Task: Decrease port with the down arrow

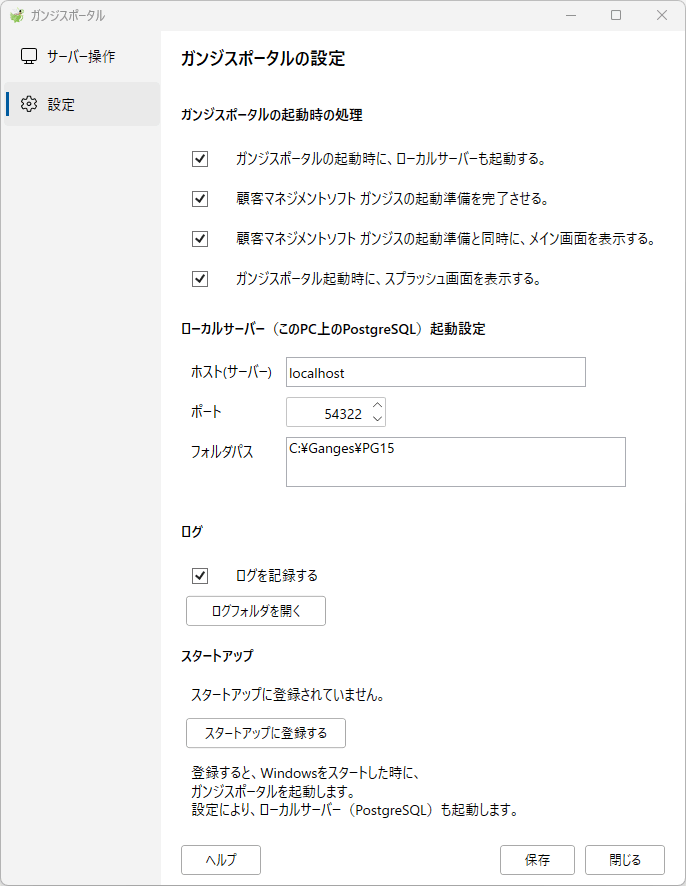Action: point(377,419)
